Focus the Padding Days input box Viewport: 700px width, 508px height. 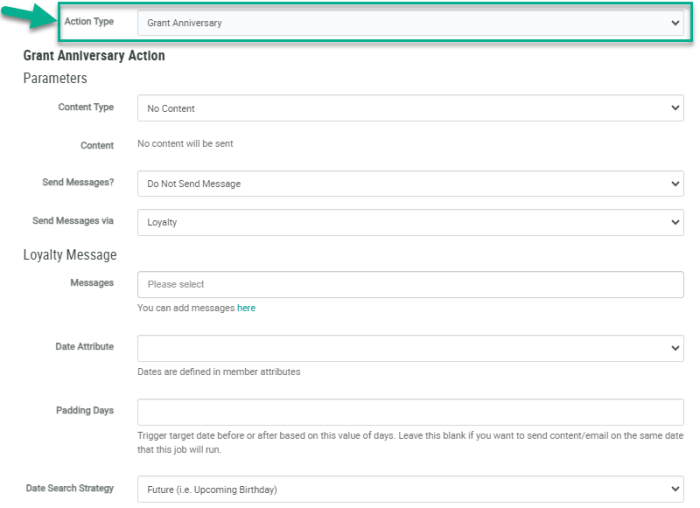pyautogui.click(x=410, y=412)
